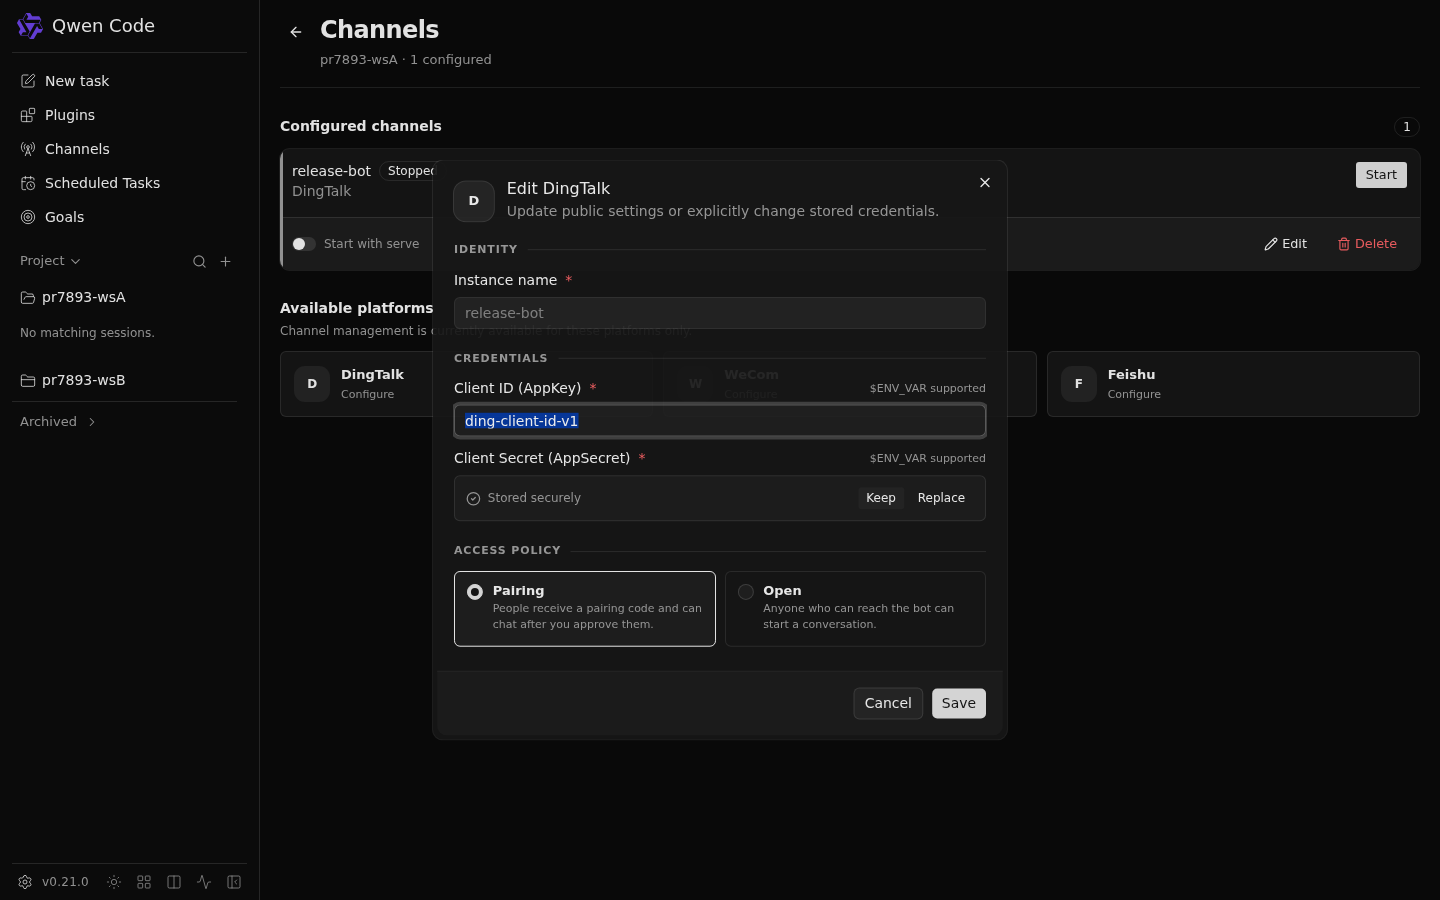Start the release-bot channel
Screen dimensions: 1440x900
coord(1381,175)
